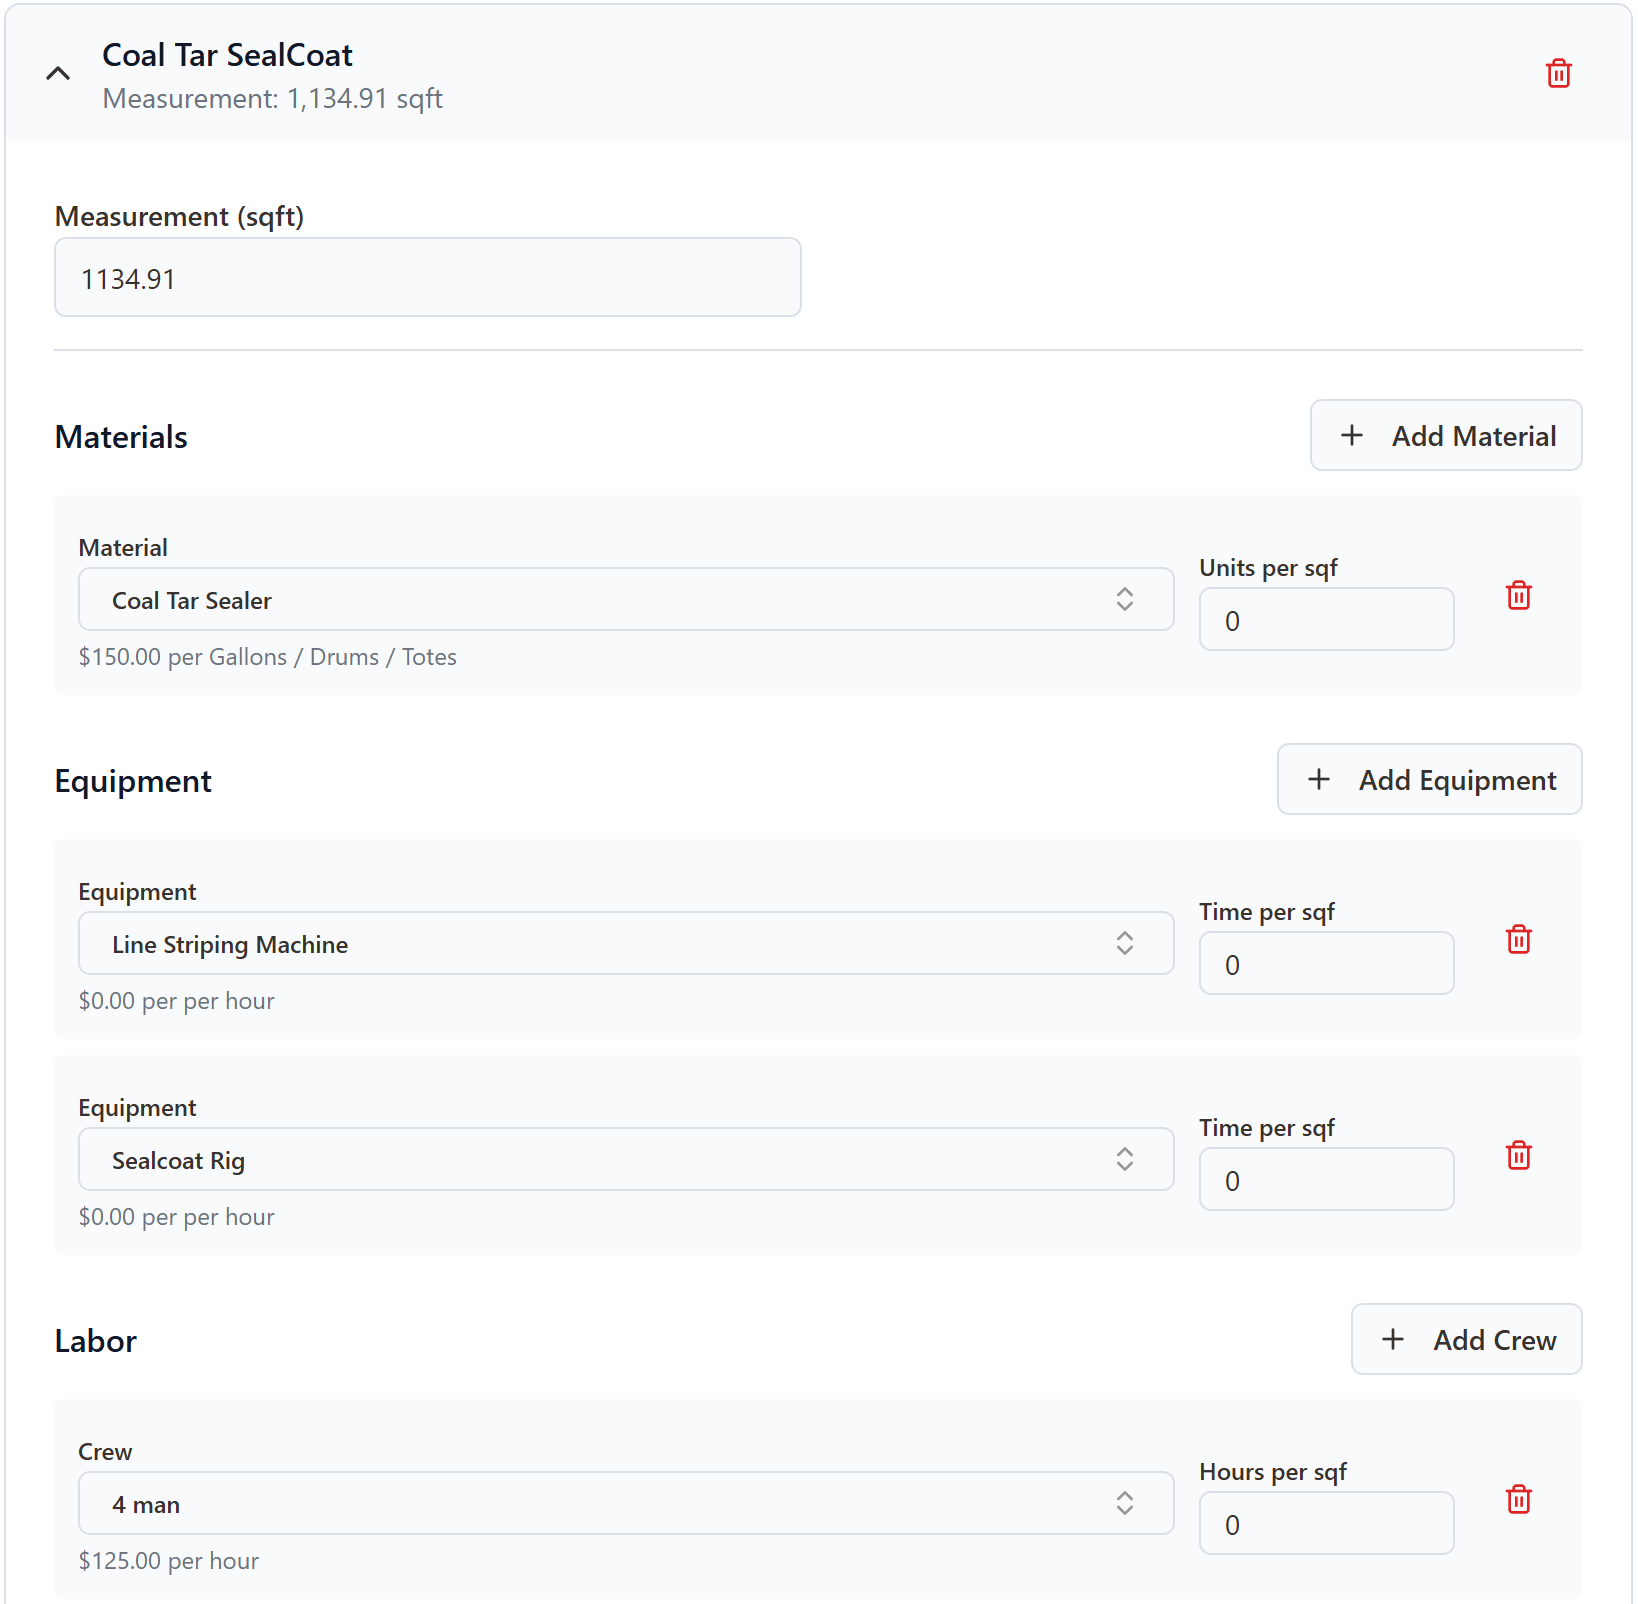Click the Units per sqf field for Coal Tar Sealer

[1326, 620]
